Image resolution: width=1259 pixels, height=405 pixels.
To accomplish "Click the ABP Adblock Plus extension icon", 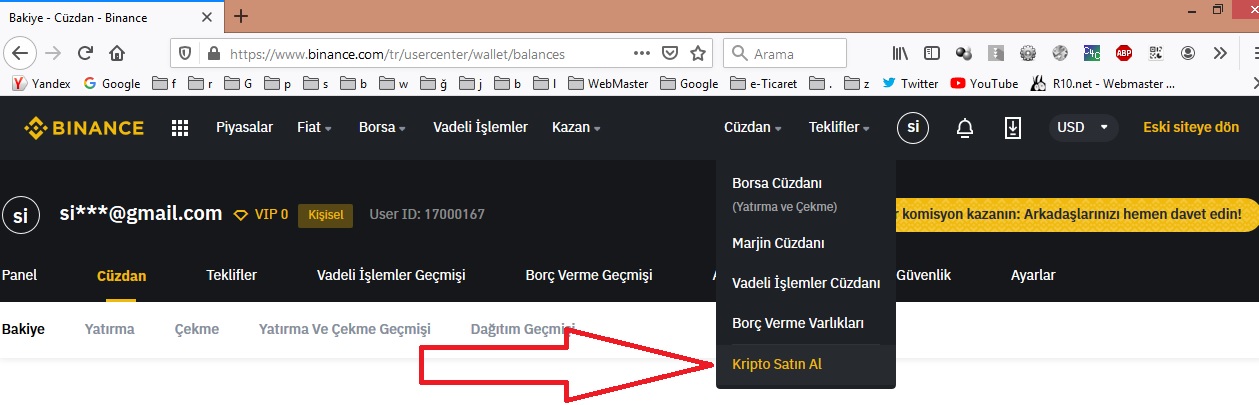I will pos(1124,53).
